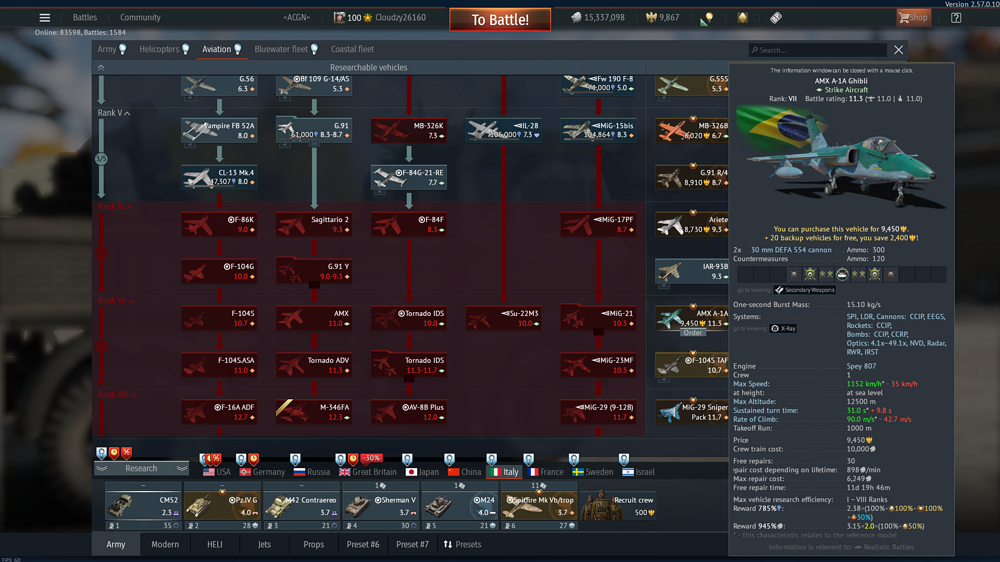Switch to Preset #7
This screenshot has width=1000, height=562.
412,545
